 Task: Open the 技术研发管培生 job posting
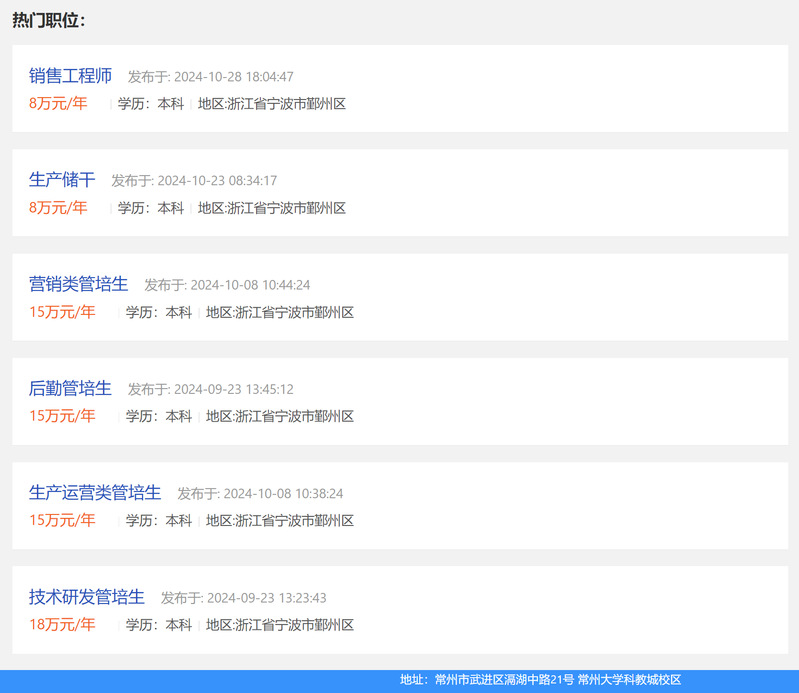(87, 597)
